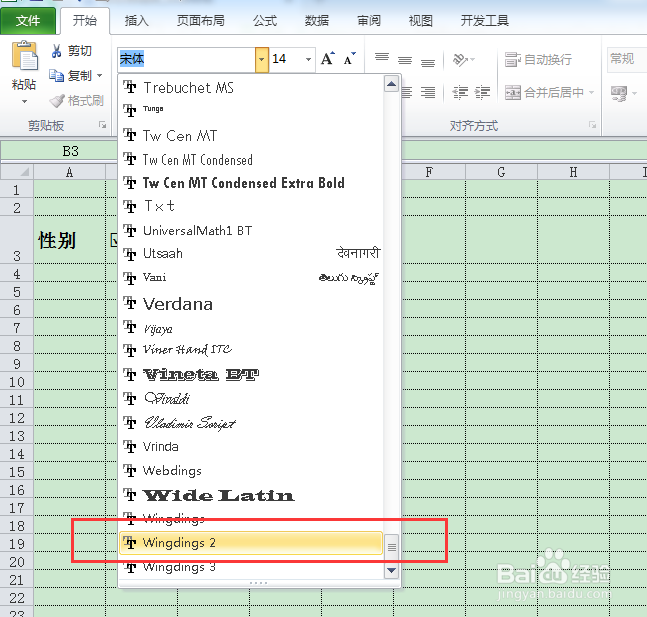Screen dimensions: 647x617
Task: Select column H header
Action: click(574, 172)
